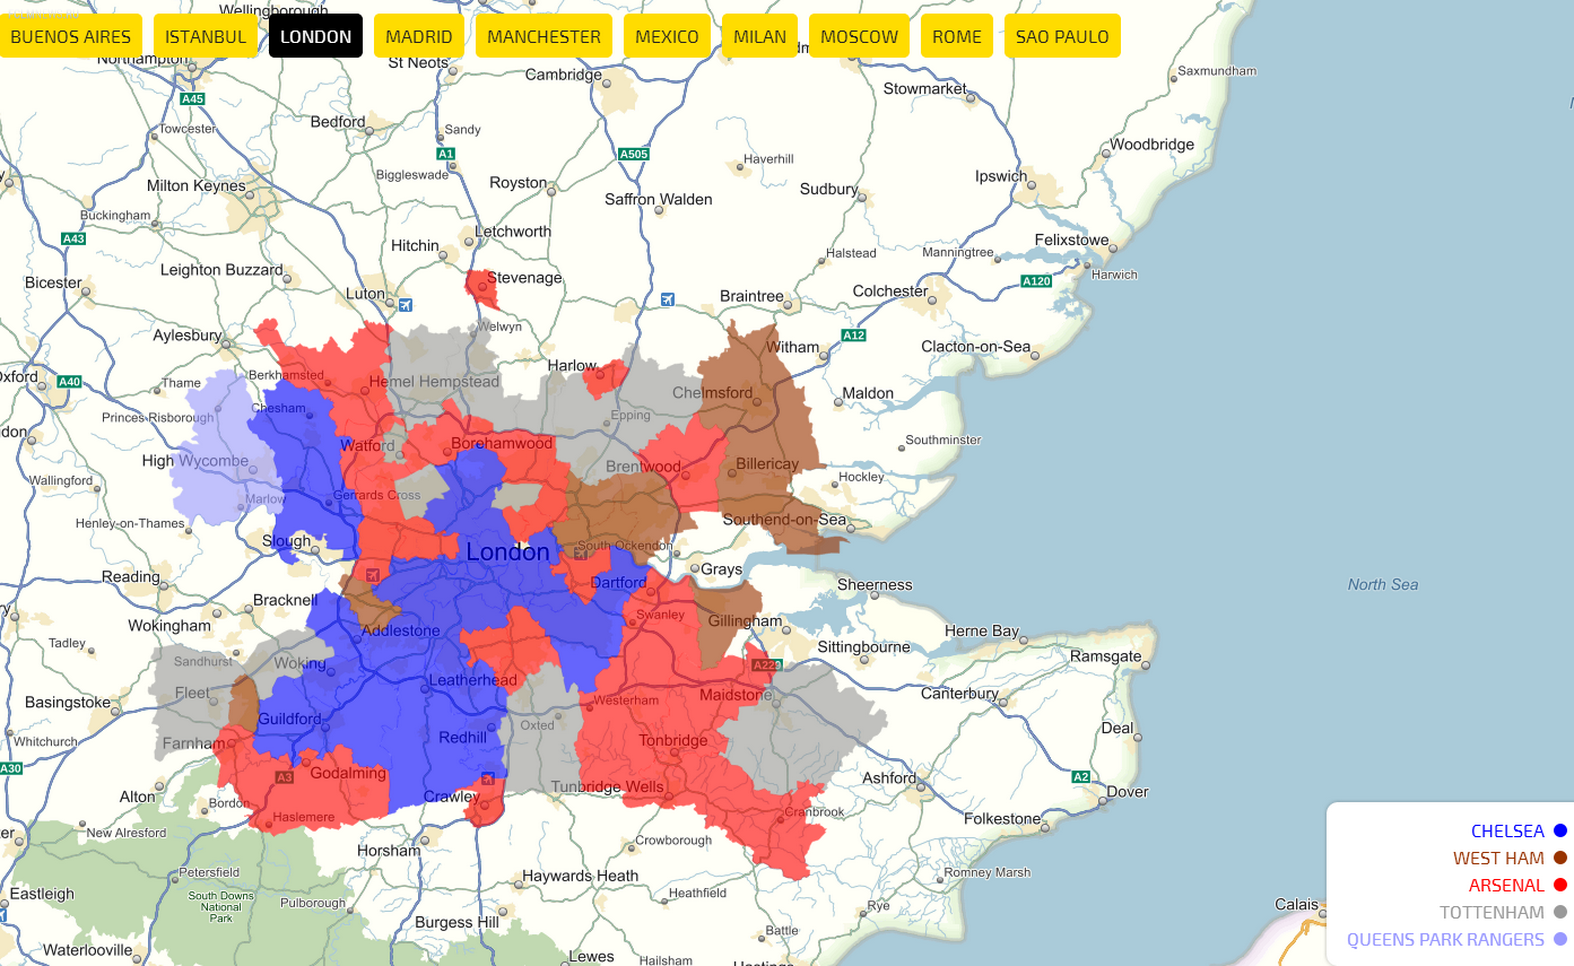1574x966 pixels.
Task: Click the A120 road shield
Action: coord(1036,281)
